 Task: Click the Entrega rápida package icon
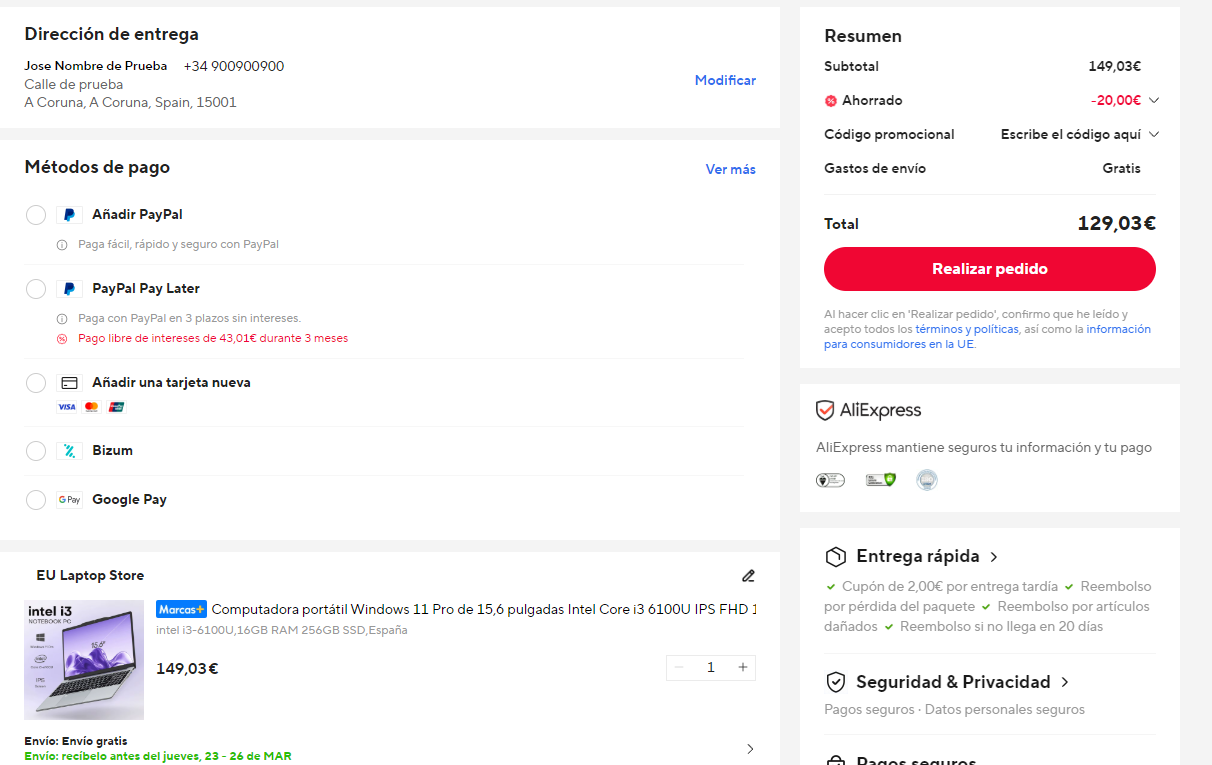click(x=835, y=557)
